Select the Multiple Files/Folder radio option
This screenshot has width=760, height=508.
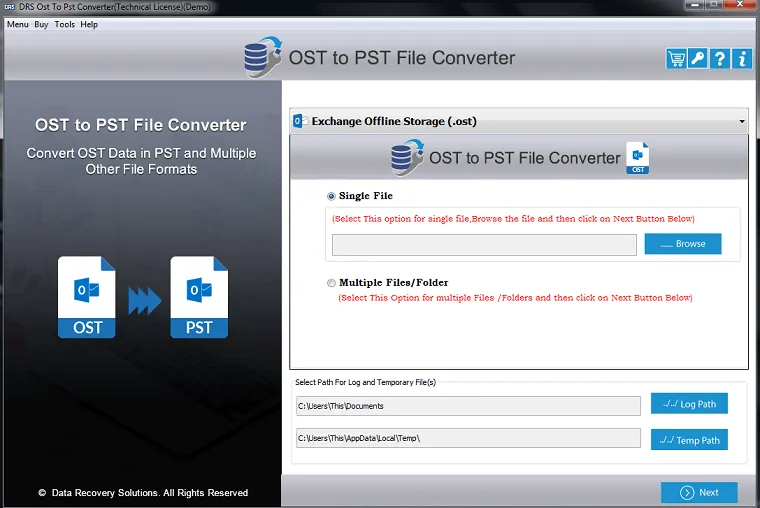(x=331, y=283)
